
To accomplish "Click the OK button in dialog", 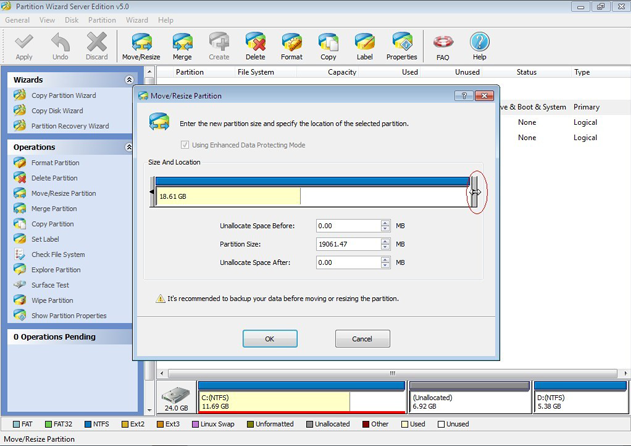I will click(270, 339).
